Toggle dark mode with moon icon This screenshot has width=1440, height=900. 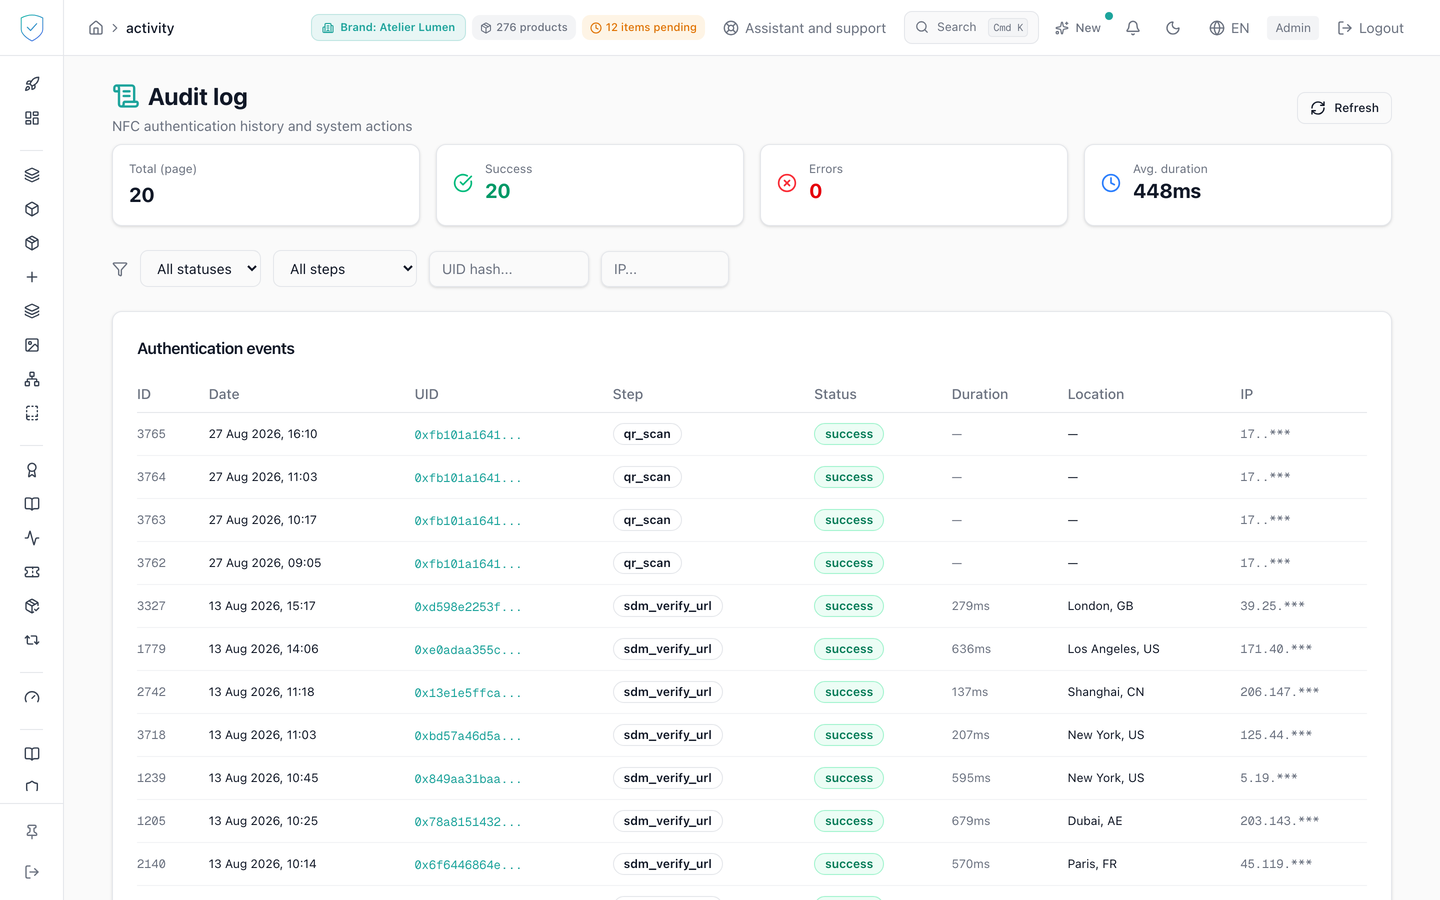(x=1173, y=28)
